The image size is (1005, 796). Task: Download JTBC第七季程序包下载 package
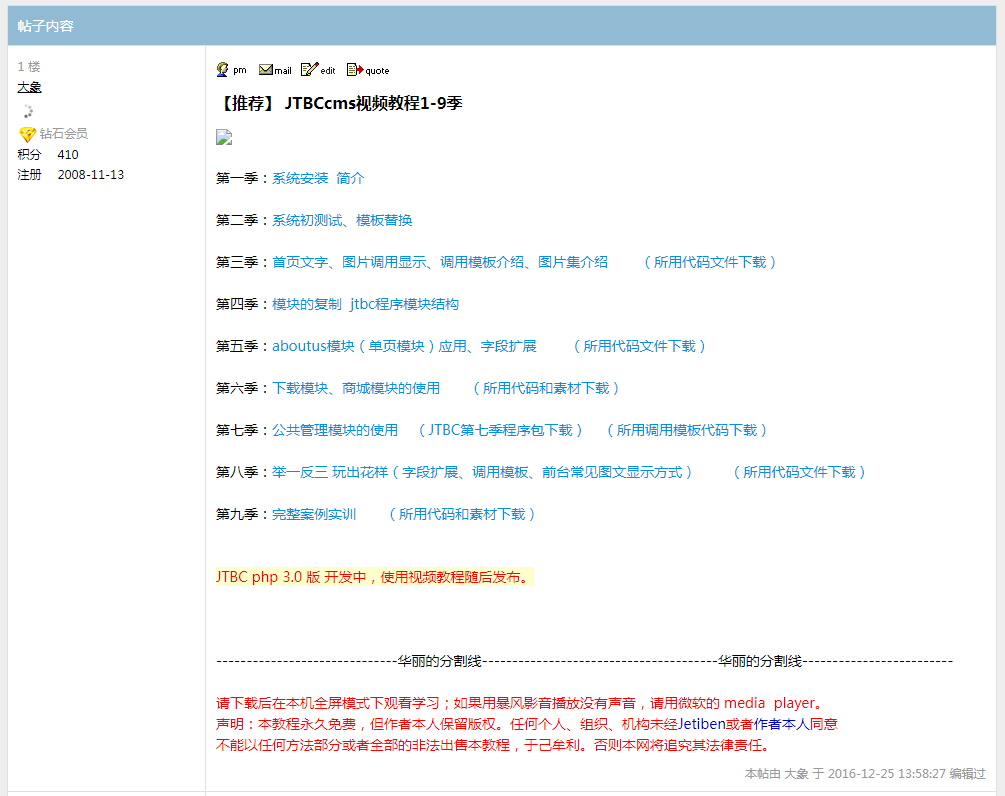pyautogui.click(x=501, y=430)
